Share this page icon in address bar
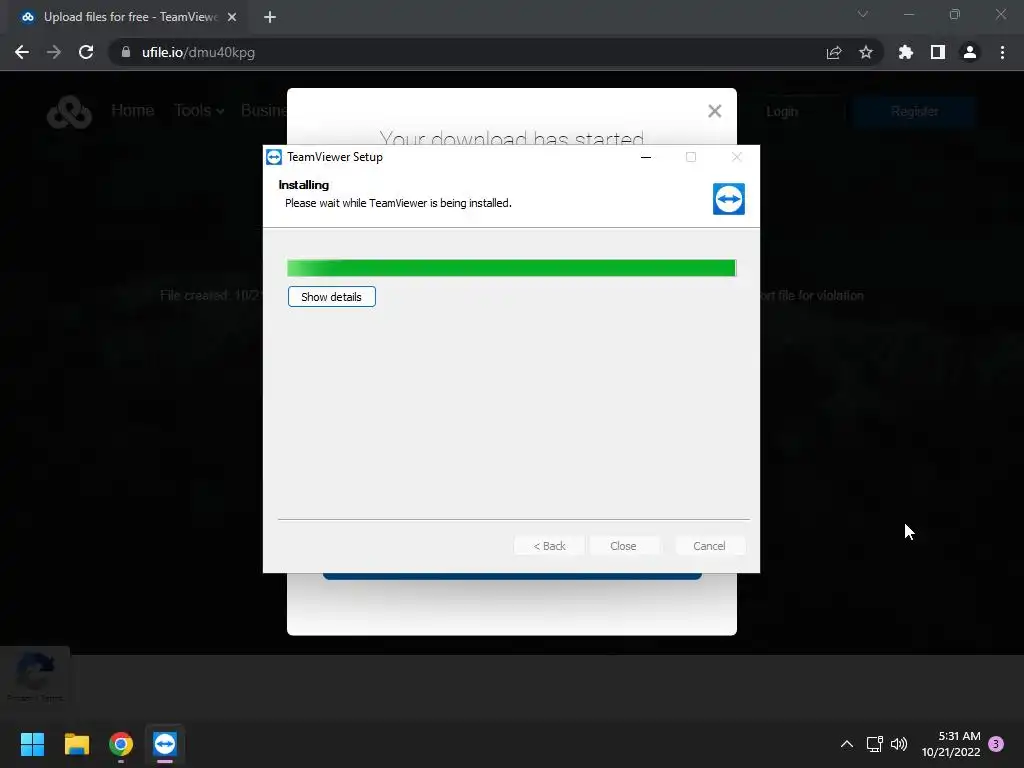1024x768 pixels. coord(833,52)
